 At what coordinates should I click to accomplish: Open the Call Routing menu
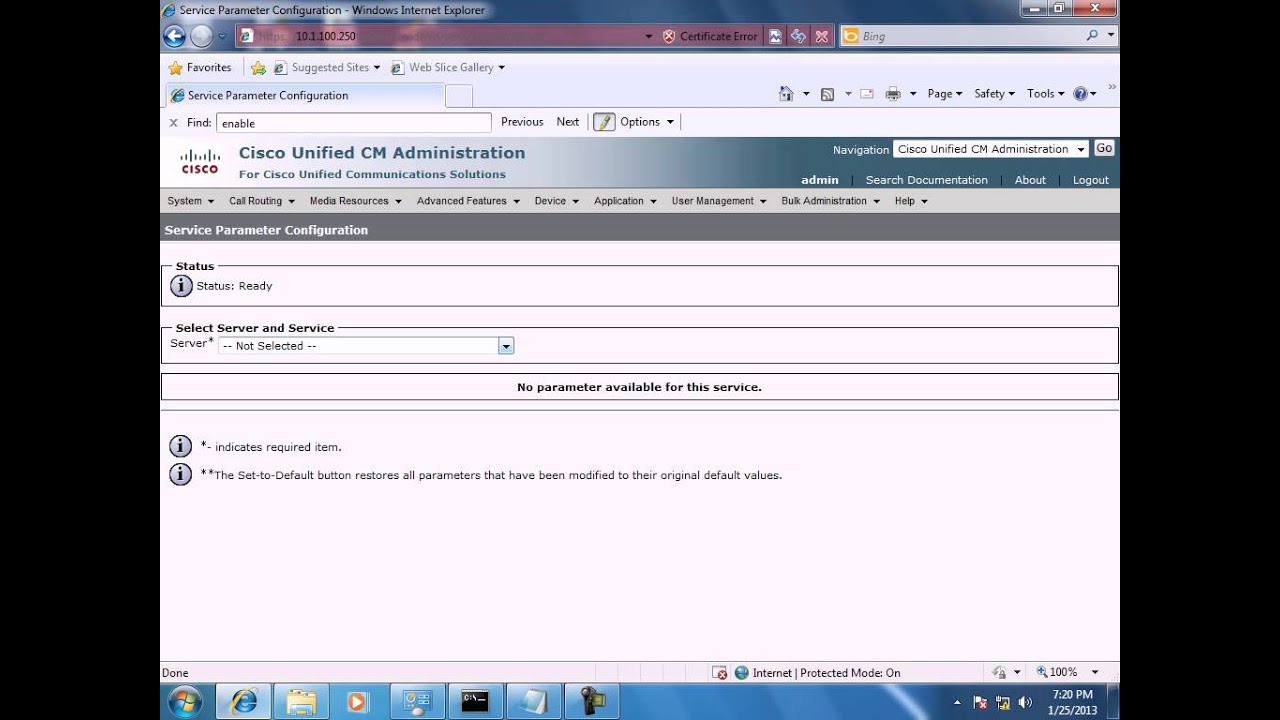261,201
